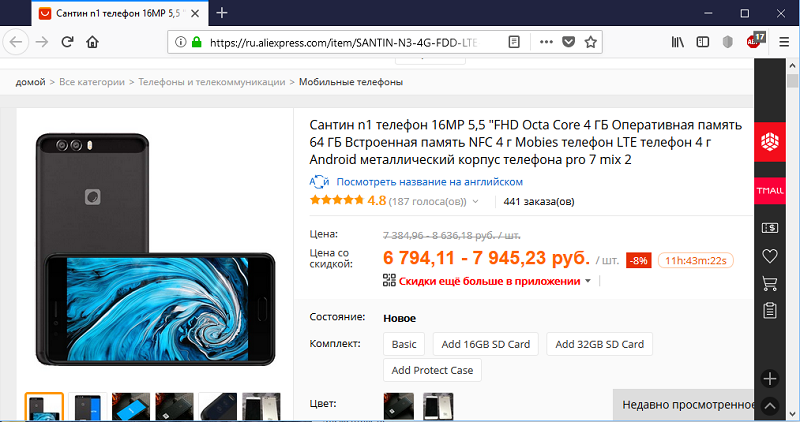
Task: Select the third product thumbnail
Action: coord(131,407)
